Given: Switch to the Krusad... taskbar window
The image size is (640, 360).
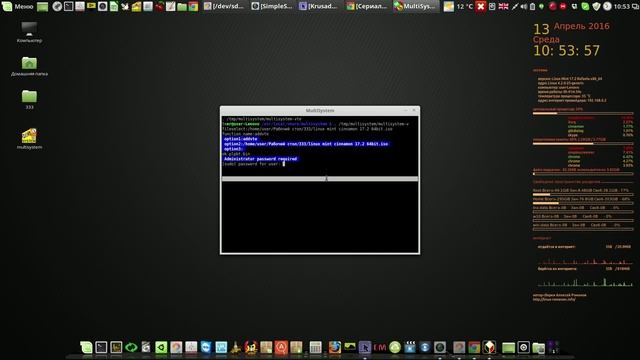Looking at the screenshot, I should pyautogui.click(x=319, y=6).
